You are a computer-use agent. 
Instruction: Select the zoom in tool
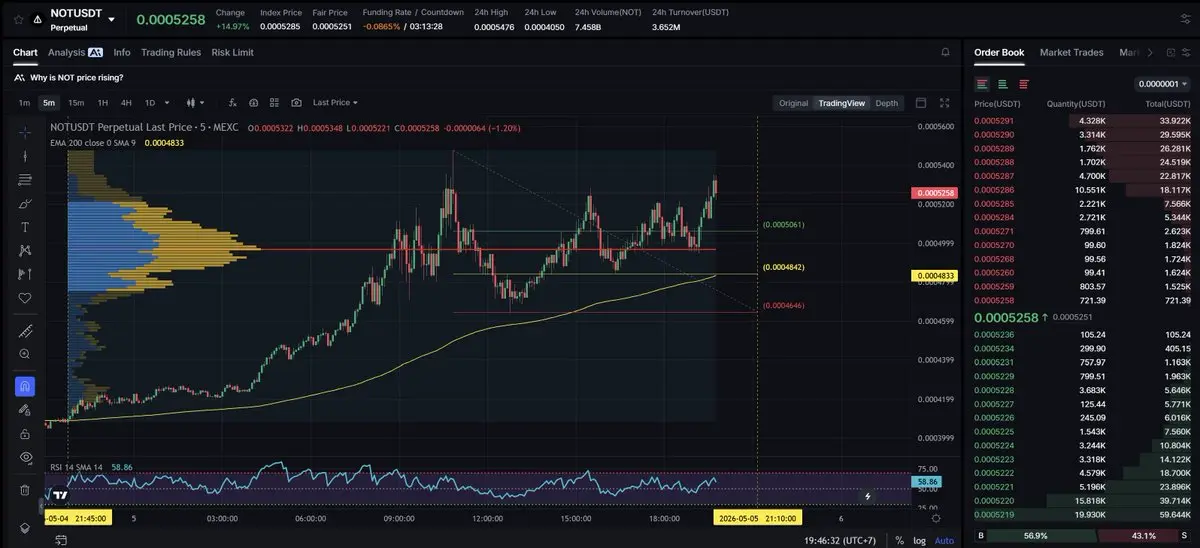(x=25, y=354)
